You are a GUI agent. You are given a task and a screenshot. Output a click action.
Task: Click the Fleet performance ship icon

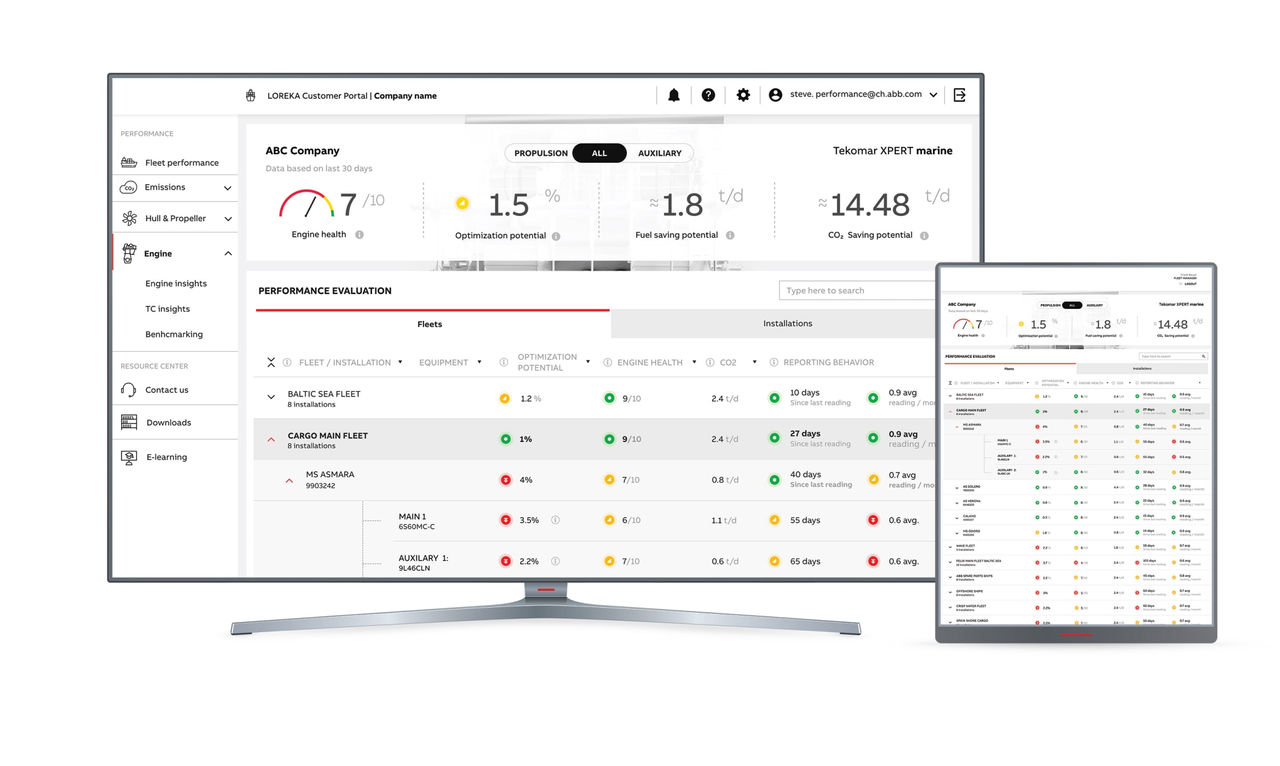129,162
